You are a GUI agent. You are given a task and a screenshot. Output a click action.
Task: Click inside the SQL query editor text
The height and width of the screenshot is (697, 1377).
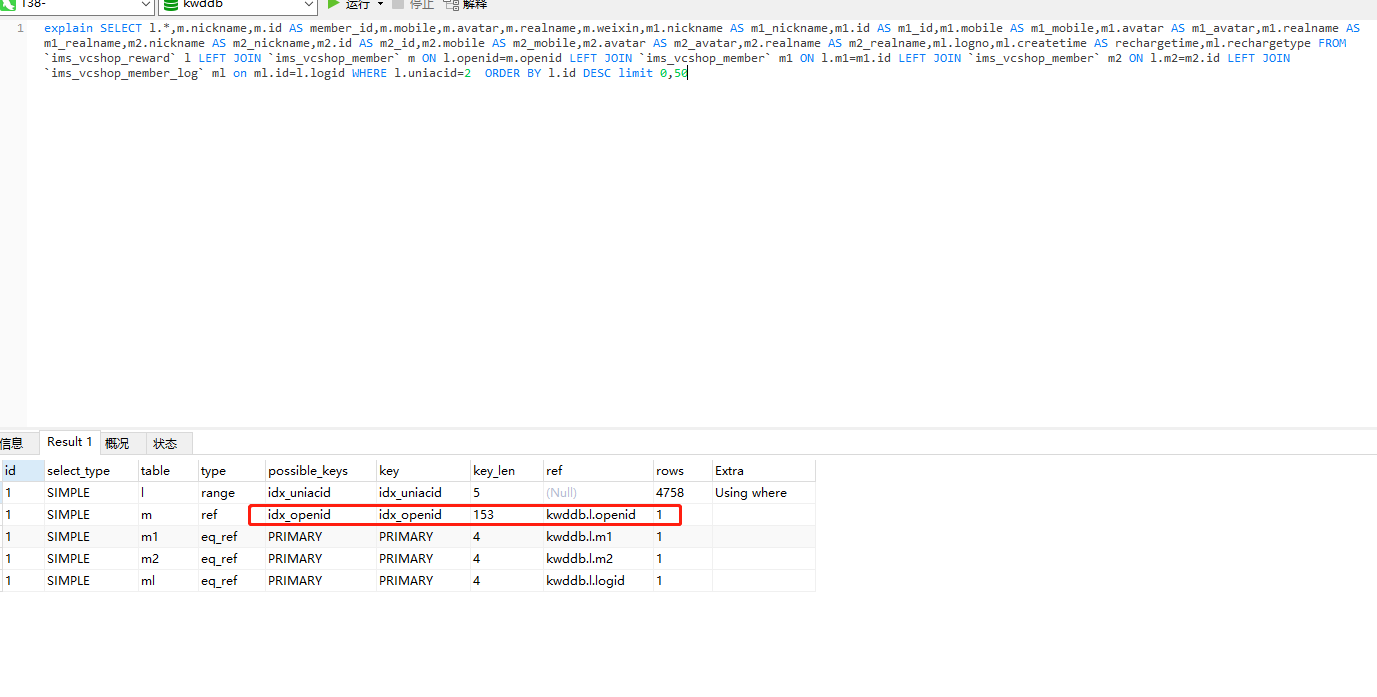[700, 51]
